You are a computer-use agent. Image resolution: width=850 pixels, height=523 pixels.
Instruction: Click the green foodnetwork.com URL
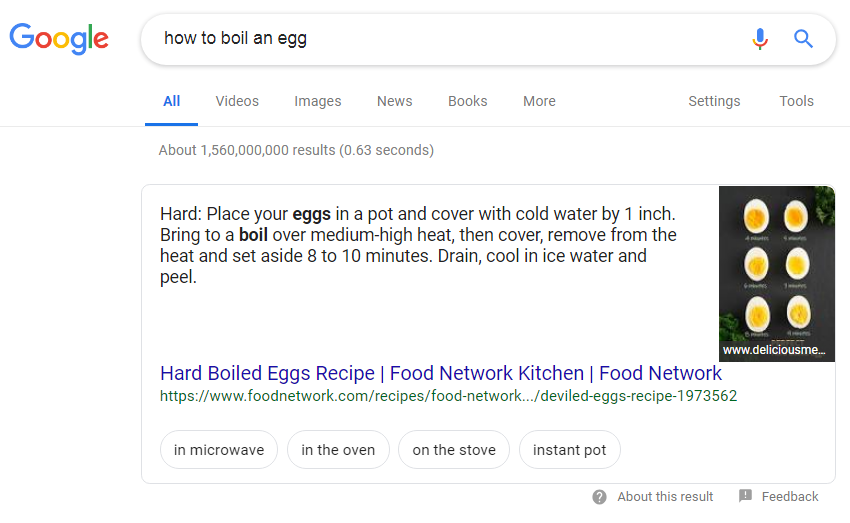(x=448, y=396)
